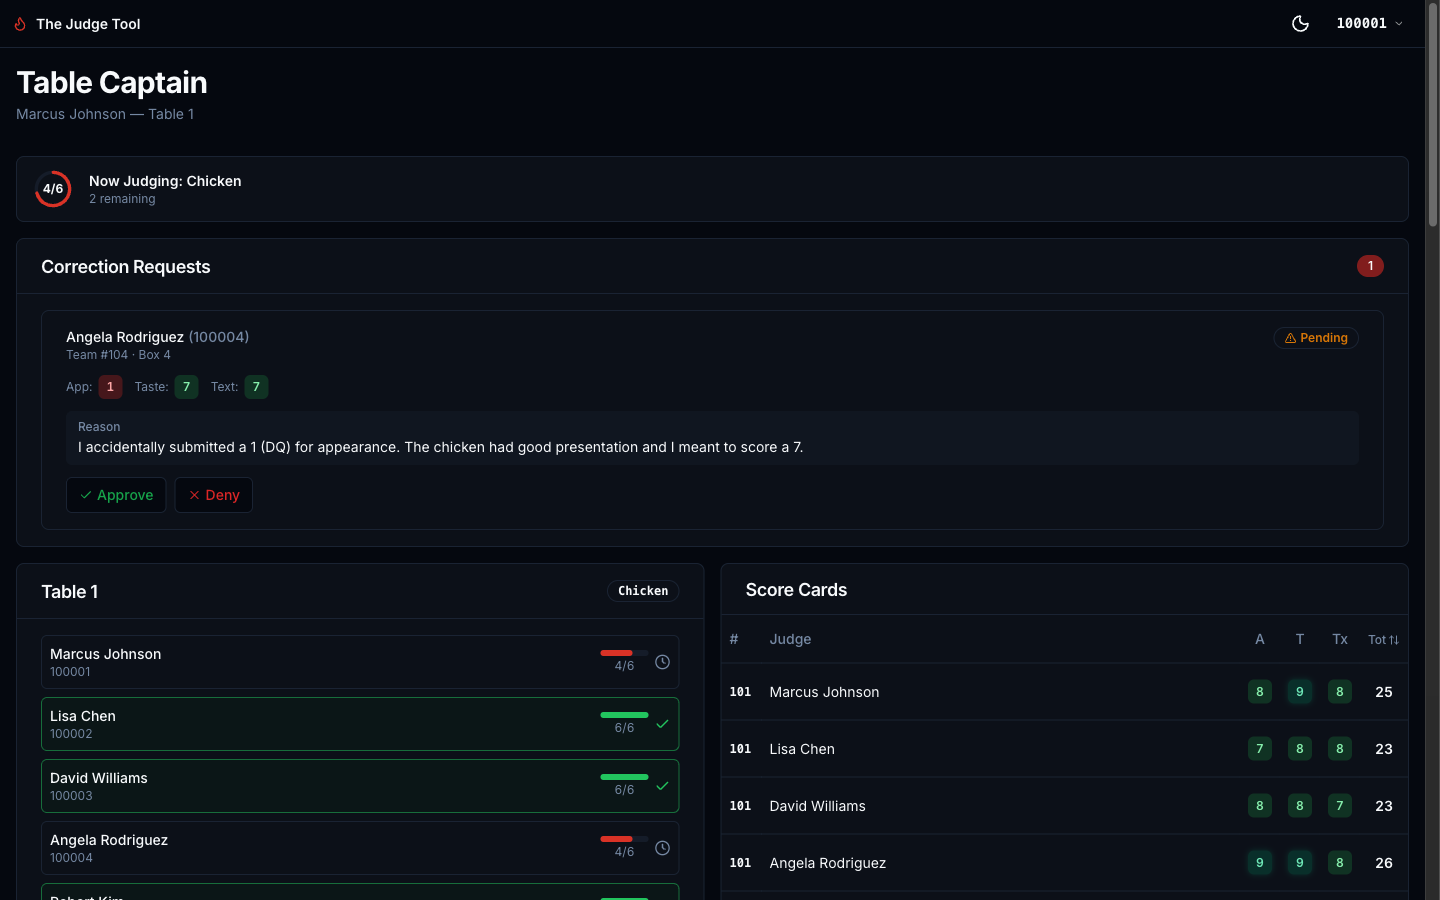This screenshot has height=900, width=1440.
Task: Click Angela Rodriguez's name in the correction card
Action: pos(124,337)
